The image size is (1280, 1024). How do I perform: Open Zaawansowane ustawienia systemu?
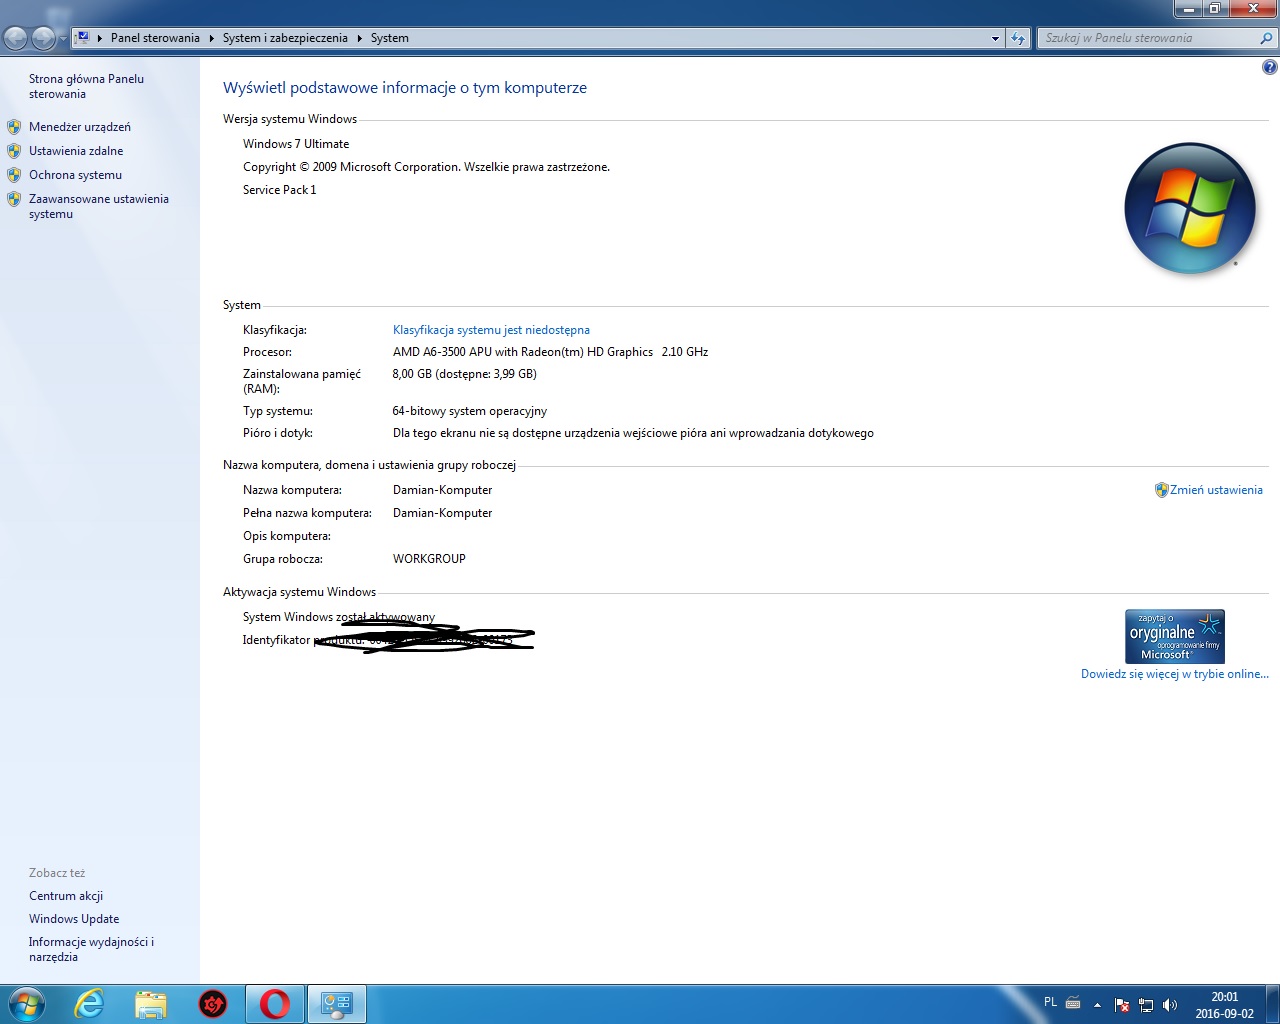pyautogui.click(x=99, y=206)
